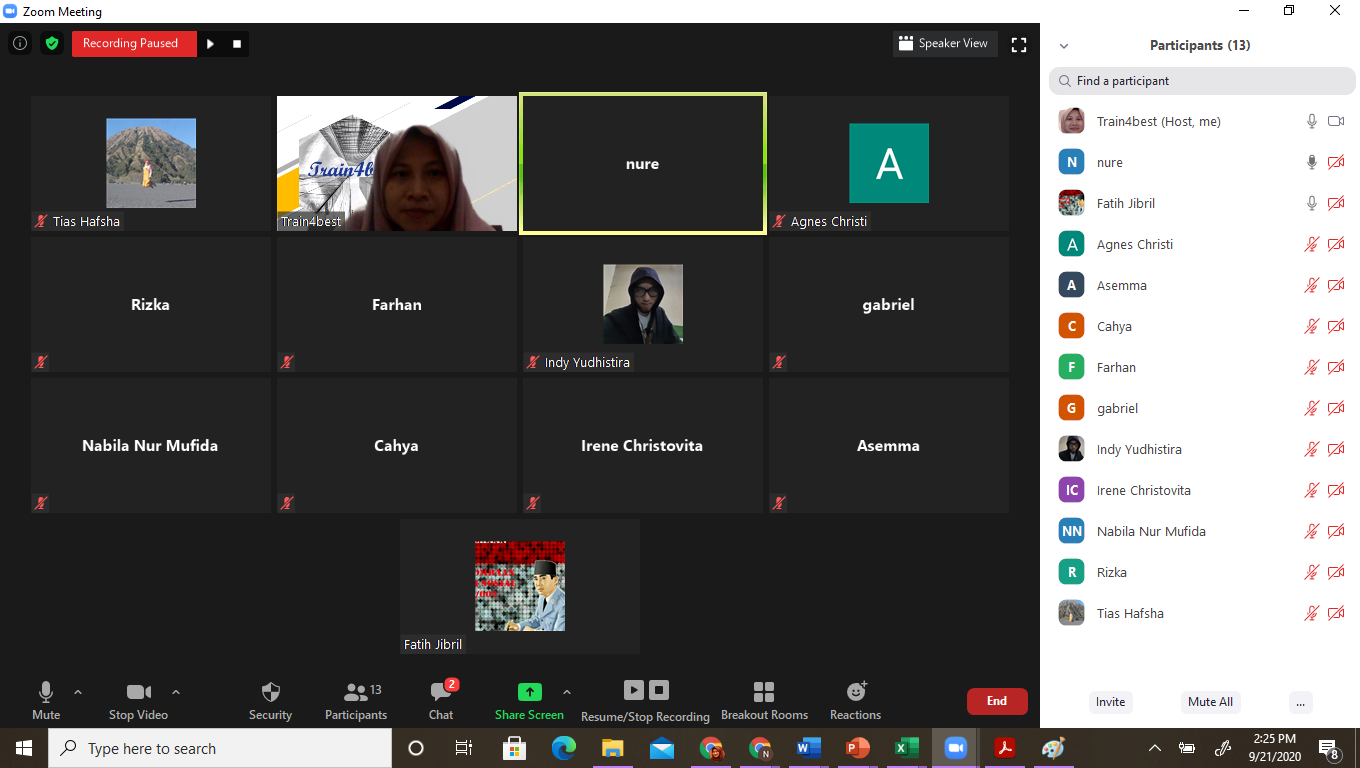
Task: Click the green encryption shield icon
Action: click(51, 44)
